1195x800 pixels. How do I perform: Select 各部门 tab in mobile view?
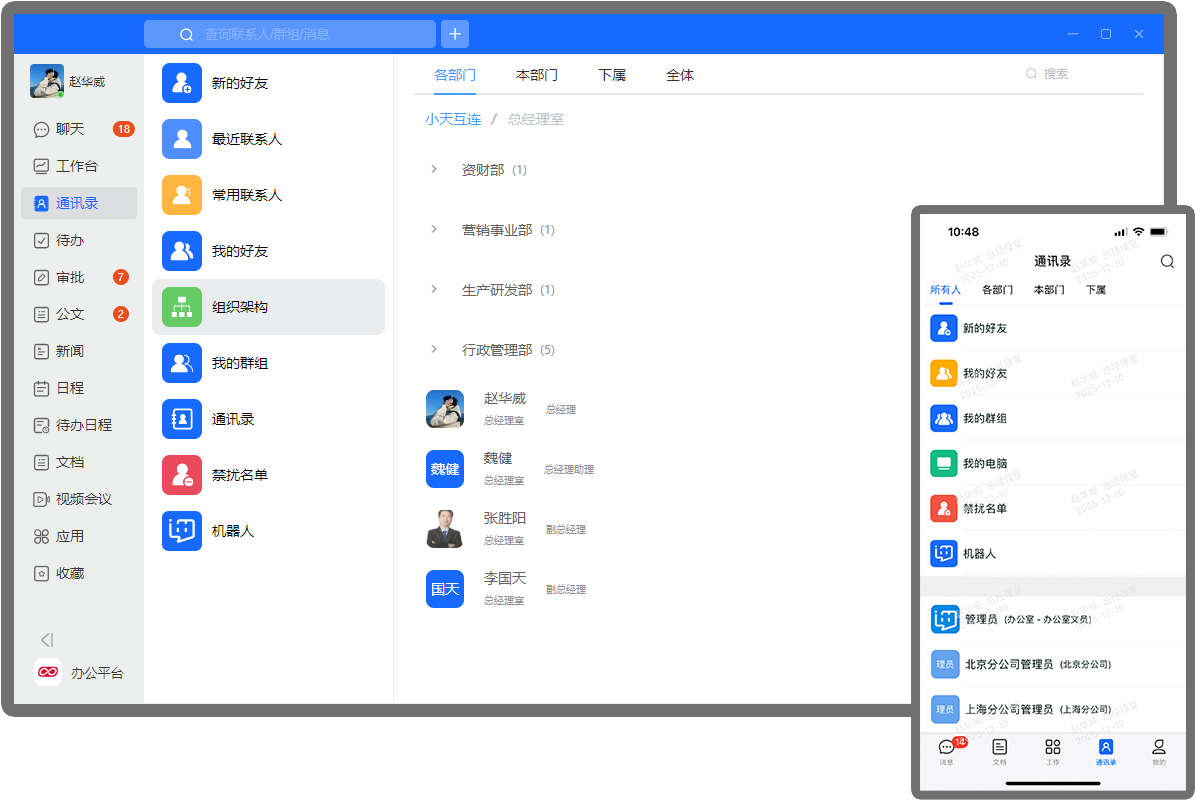coord(998,290)
